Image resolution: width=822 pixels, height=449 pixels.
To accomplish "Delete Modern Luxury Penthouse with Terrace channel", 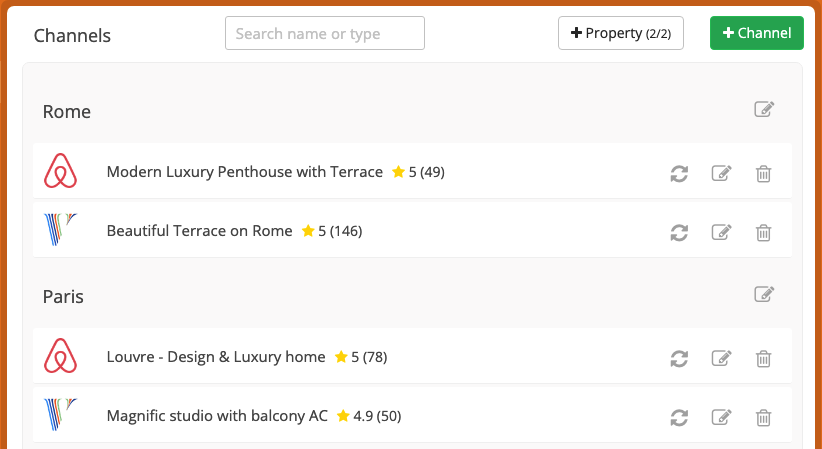I will 763,174.
